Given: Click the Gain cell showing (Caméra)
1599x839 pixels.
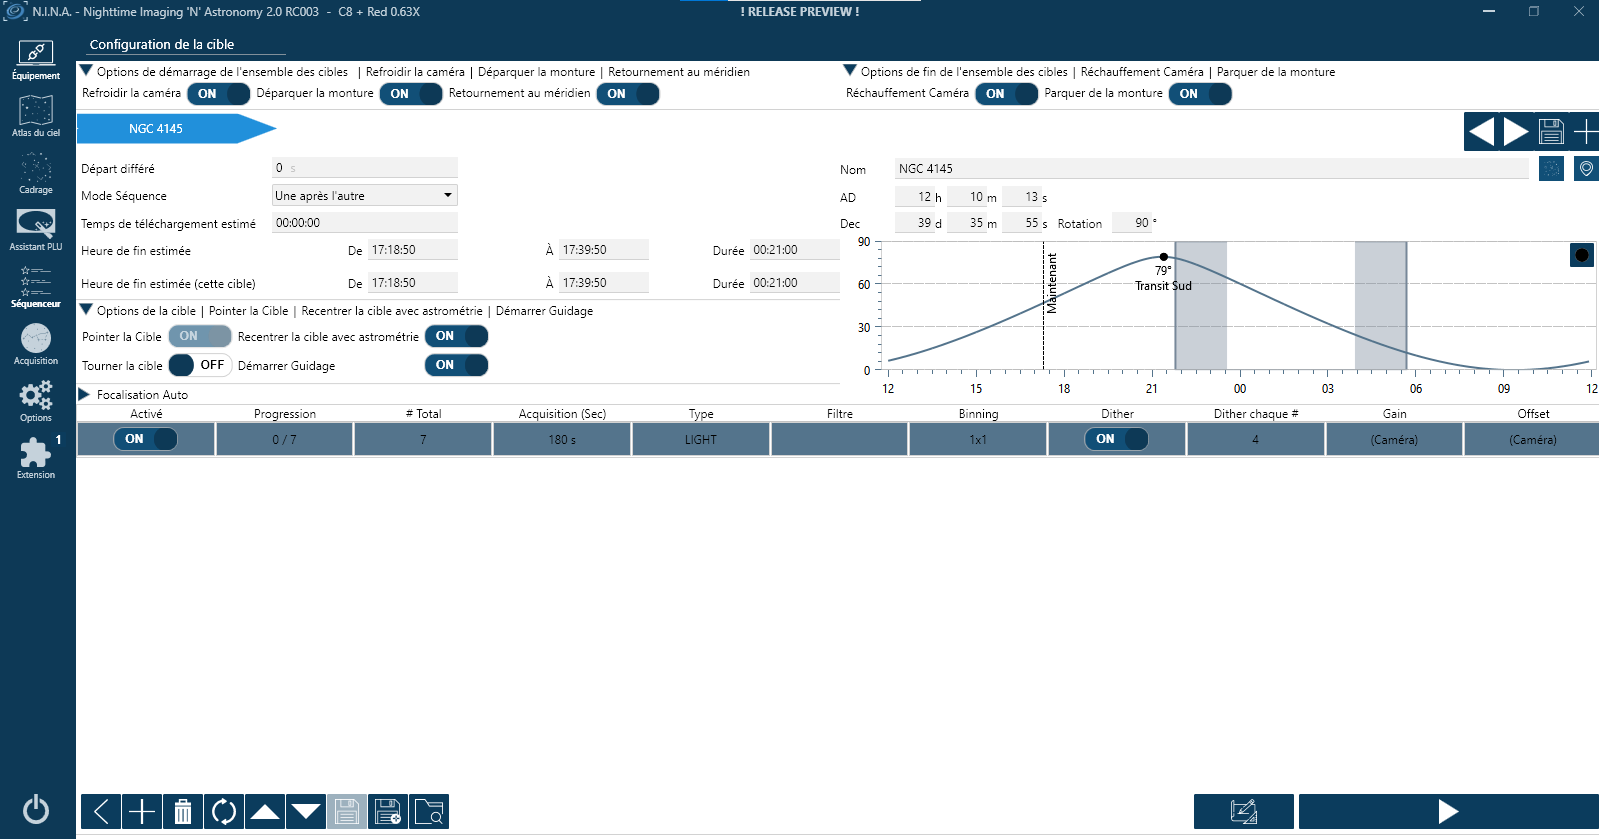Looking at the screenshot, I should tap(1394, 440).
